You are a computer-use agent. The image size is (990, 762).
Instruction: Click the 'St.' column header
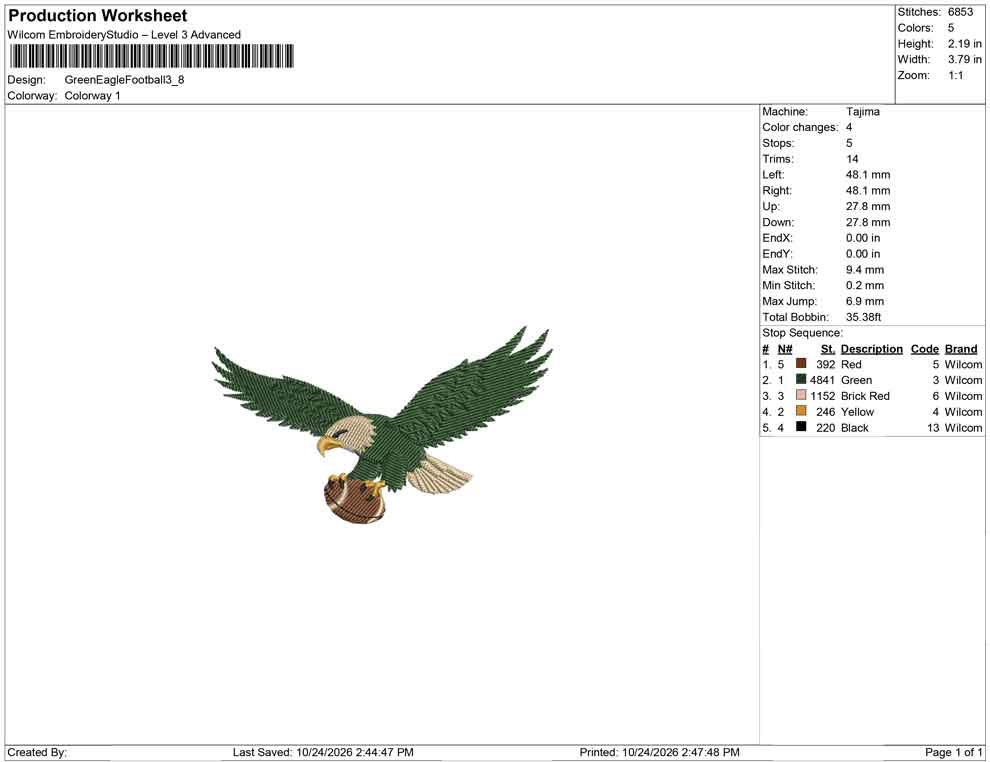tap(828, 349)
